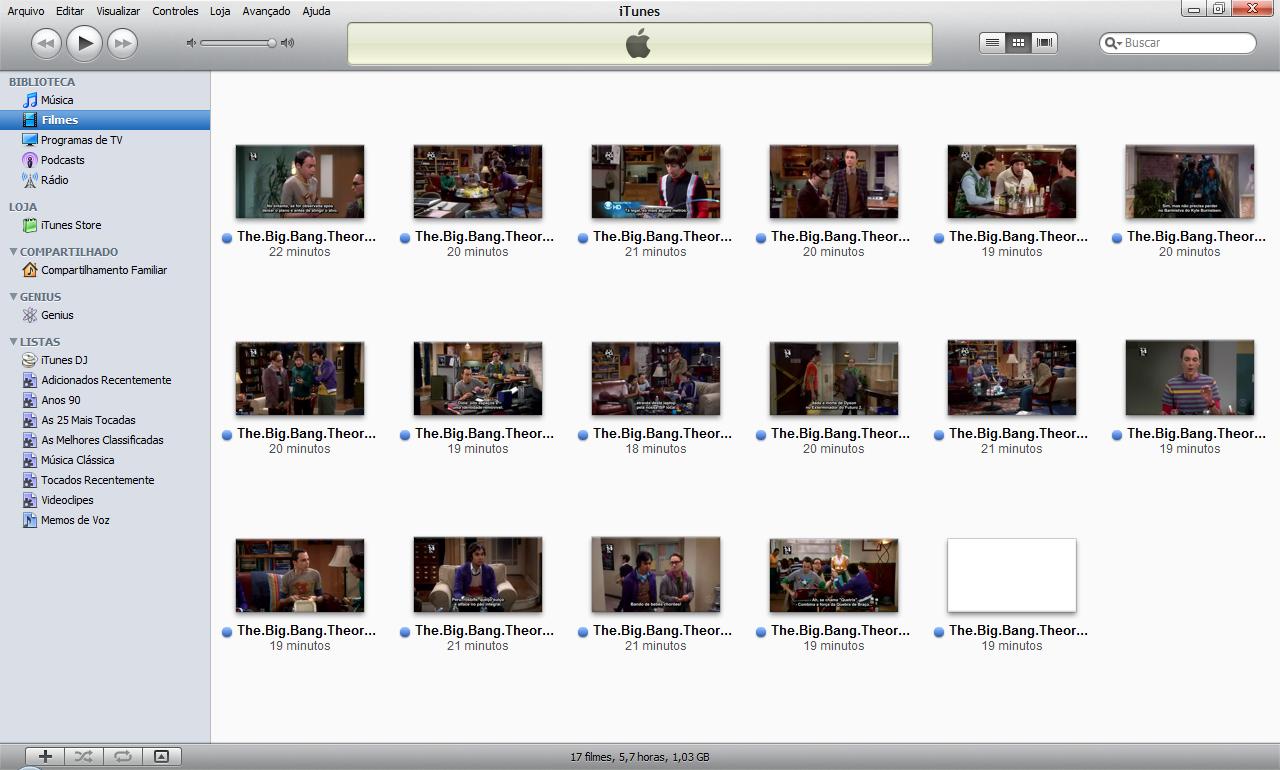Open the Visualizar menu
The width and height of the screenshot is (1280, 770).
coord(118,11)
